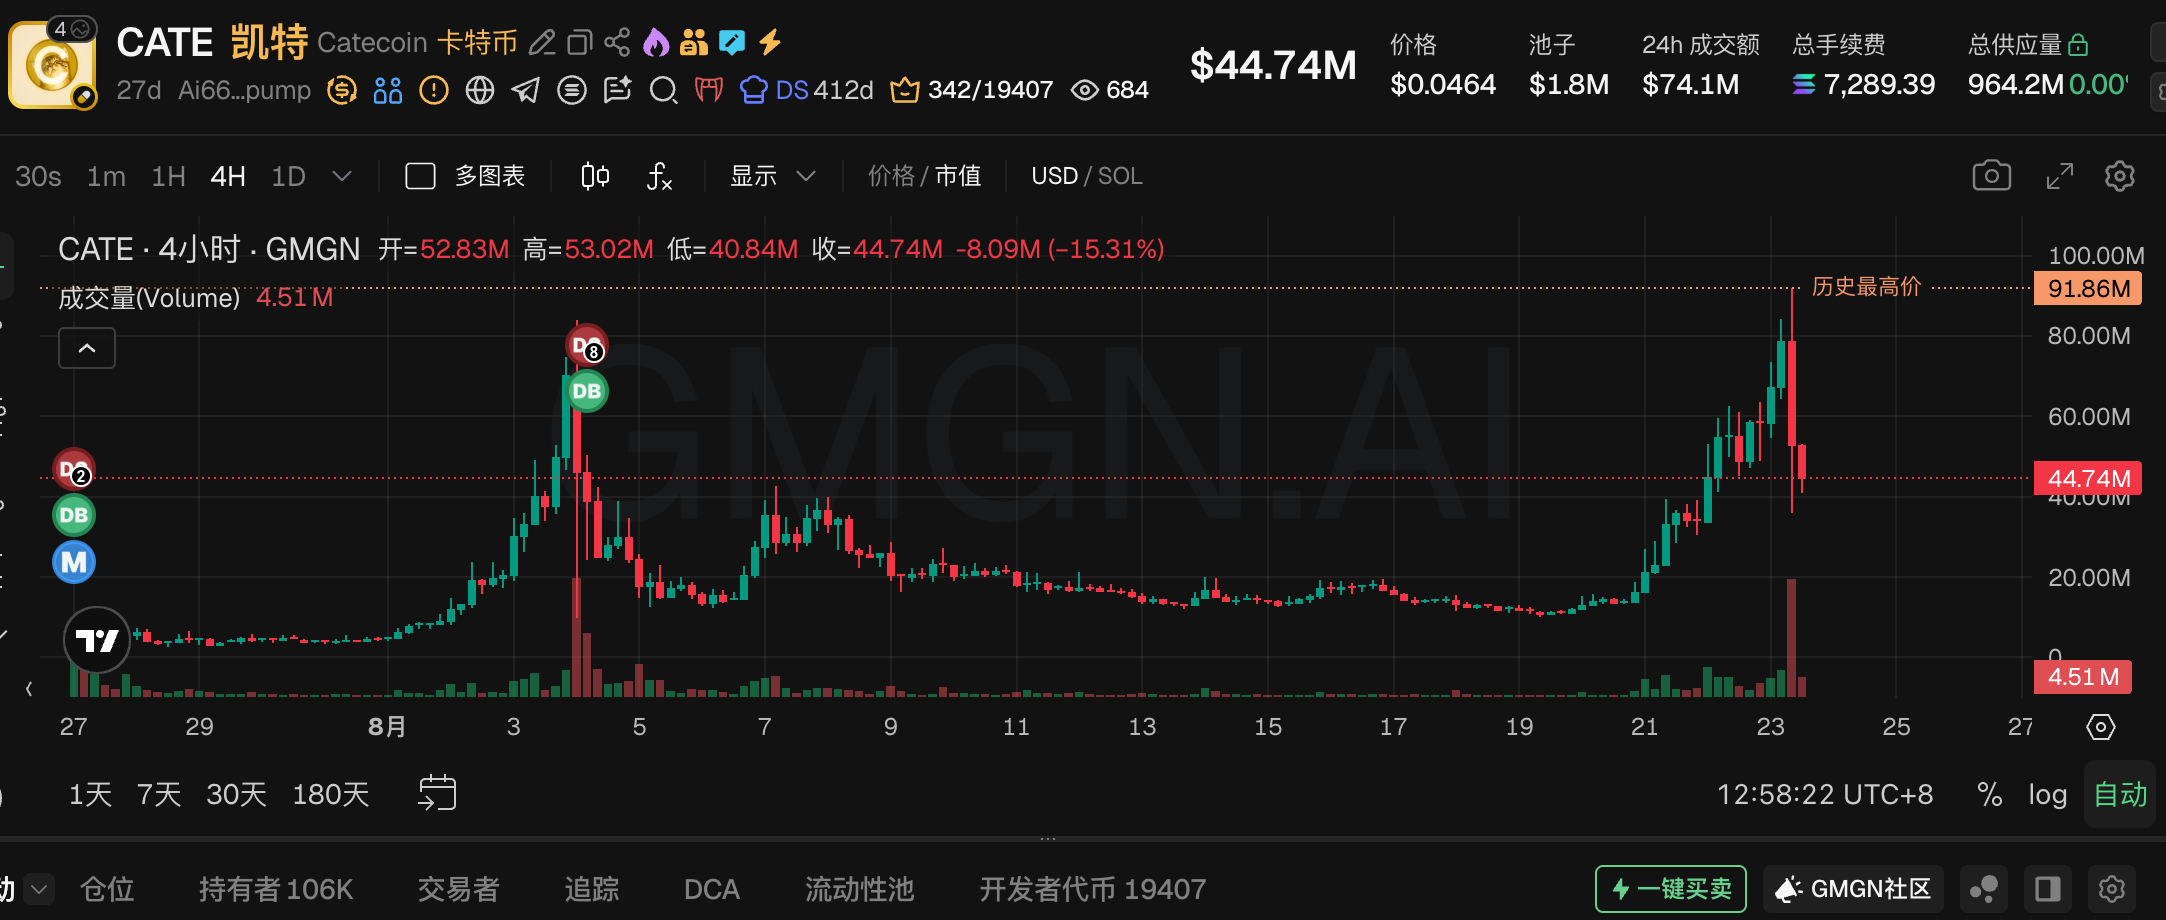Set chart currency to SOL
Image resolution: width=2166 pixels, height=920 pixels.
click(x=1120, y=177)
